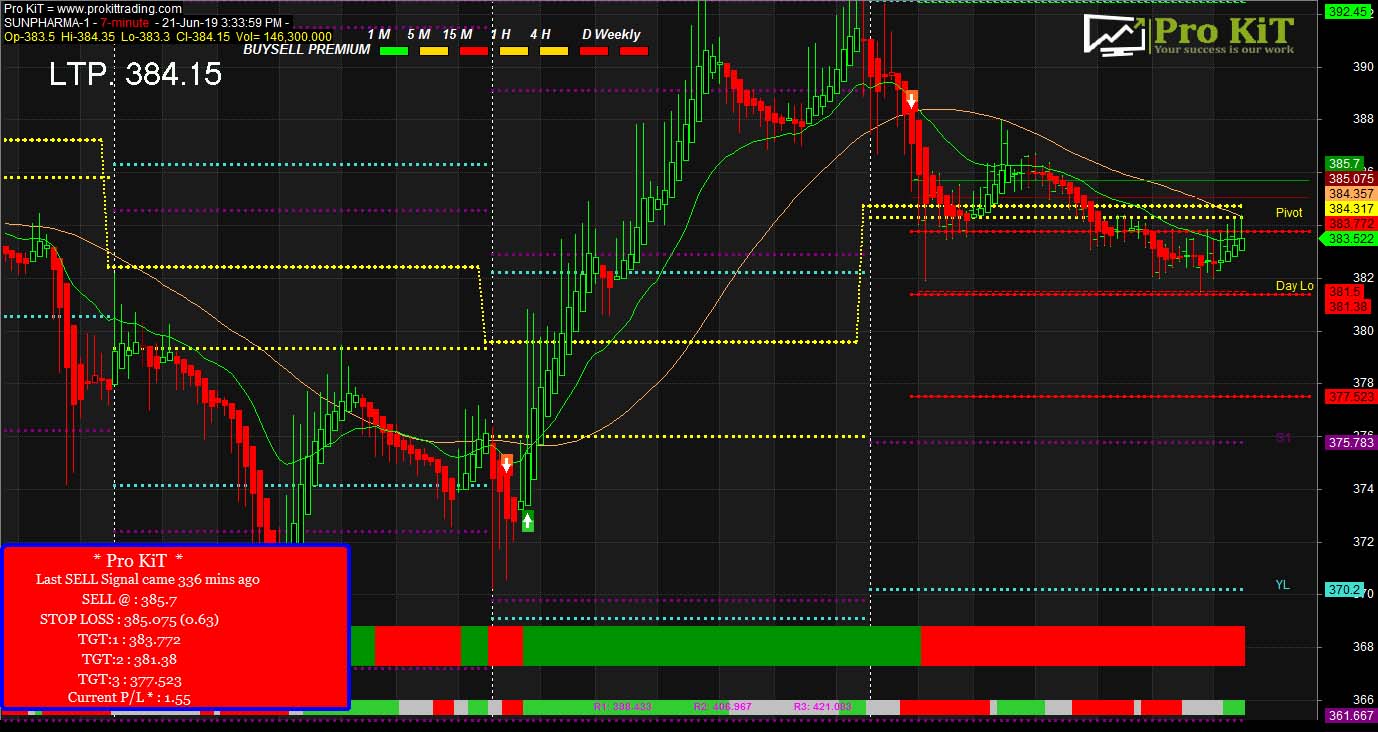The height and width of the screenshot is (732, 1378).
Task: Click the red Pro KiT SELL signal panel
Action: click(x=176, y=624)
